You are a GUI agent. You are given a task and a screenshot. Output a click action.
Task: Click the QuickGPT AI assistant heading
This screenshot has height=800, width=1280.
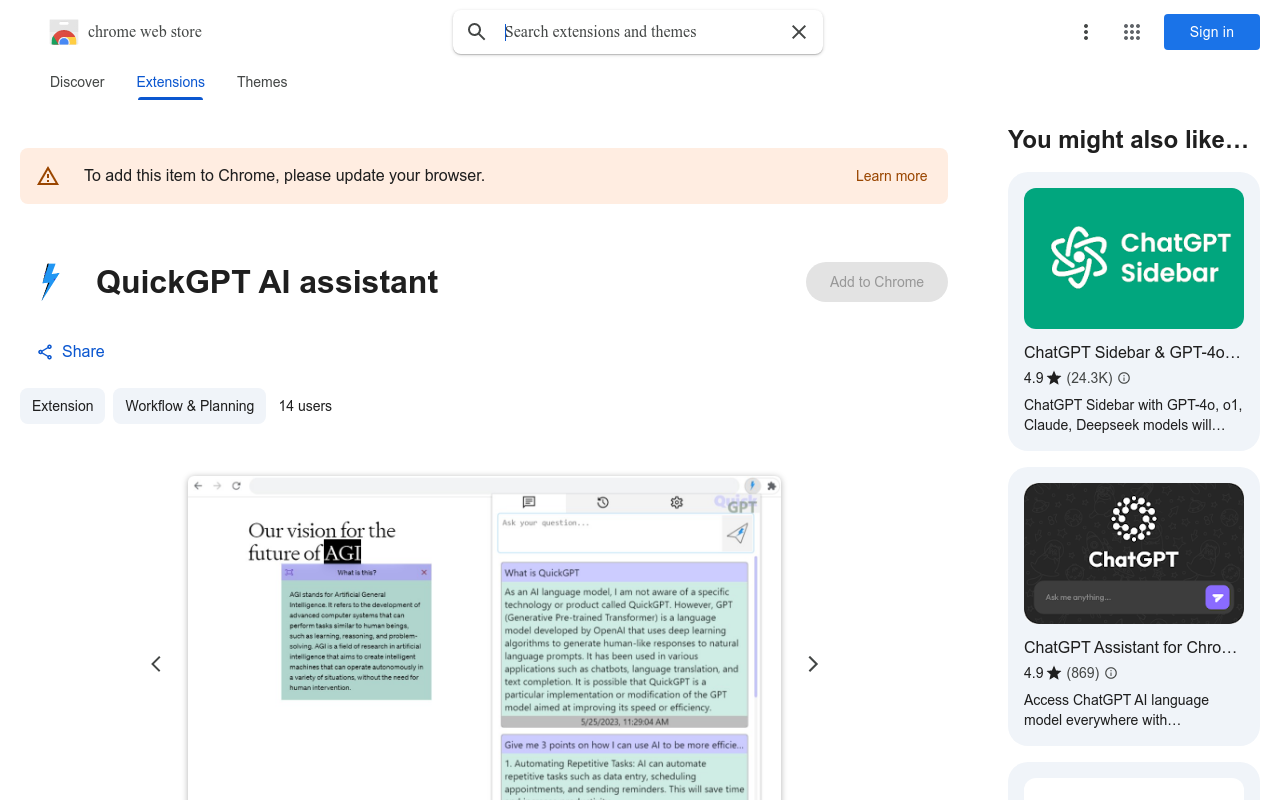click(x=267, y=282)
